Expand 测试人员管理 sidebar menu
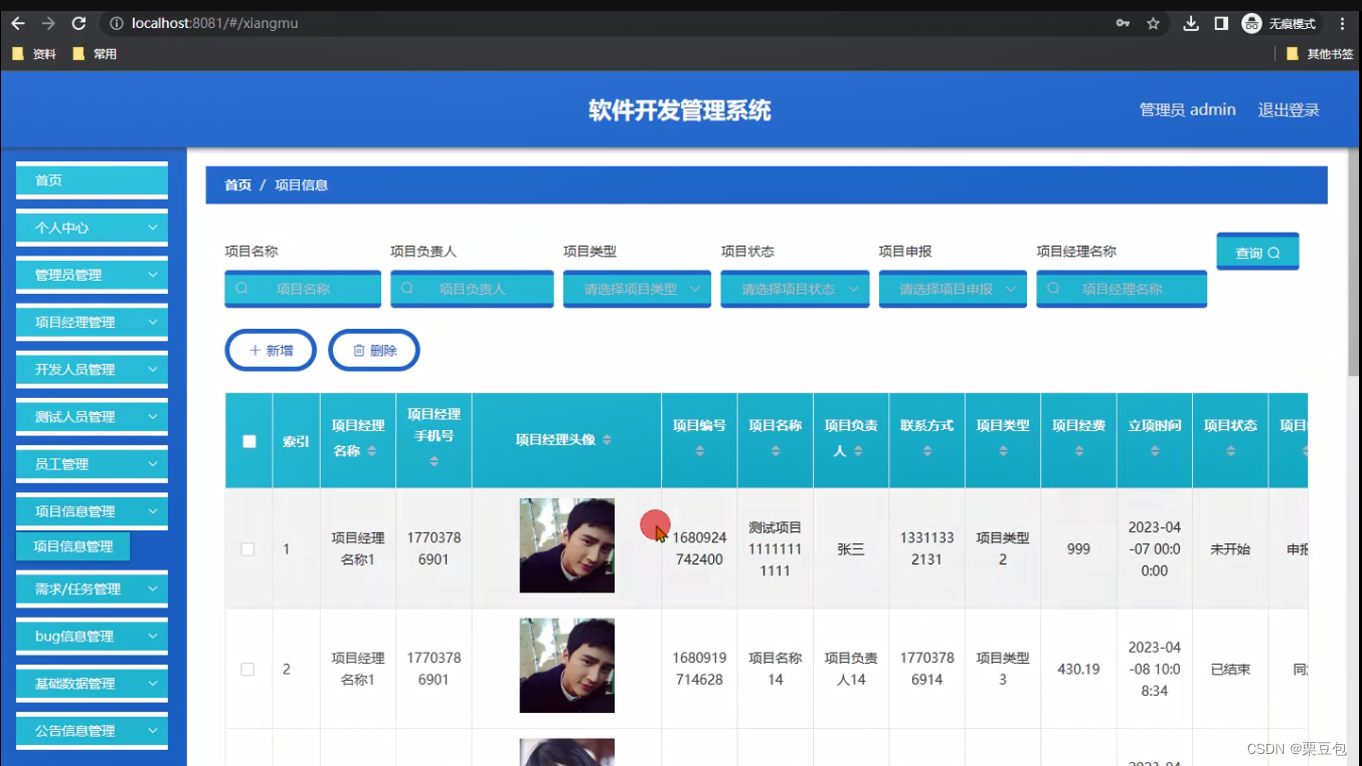This screenshot has width=1362, height=766. coord(92,417)
